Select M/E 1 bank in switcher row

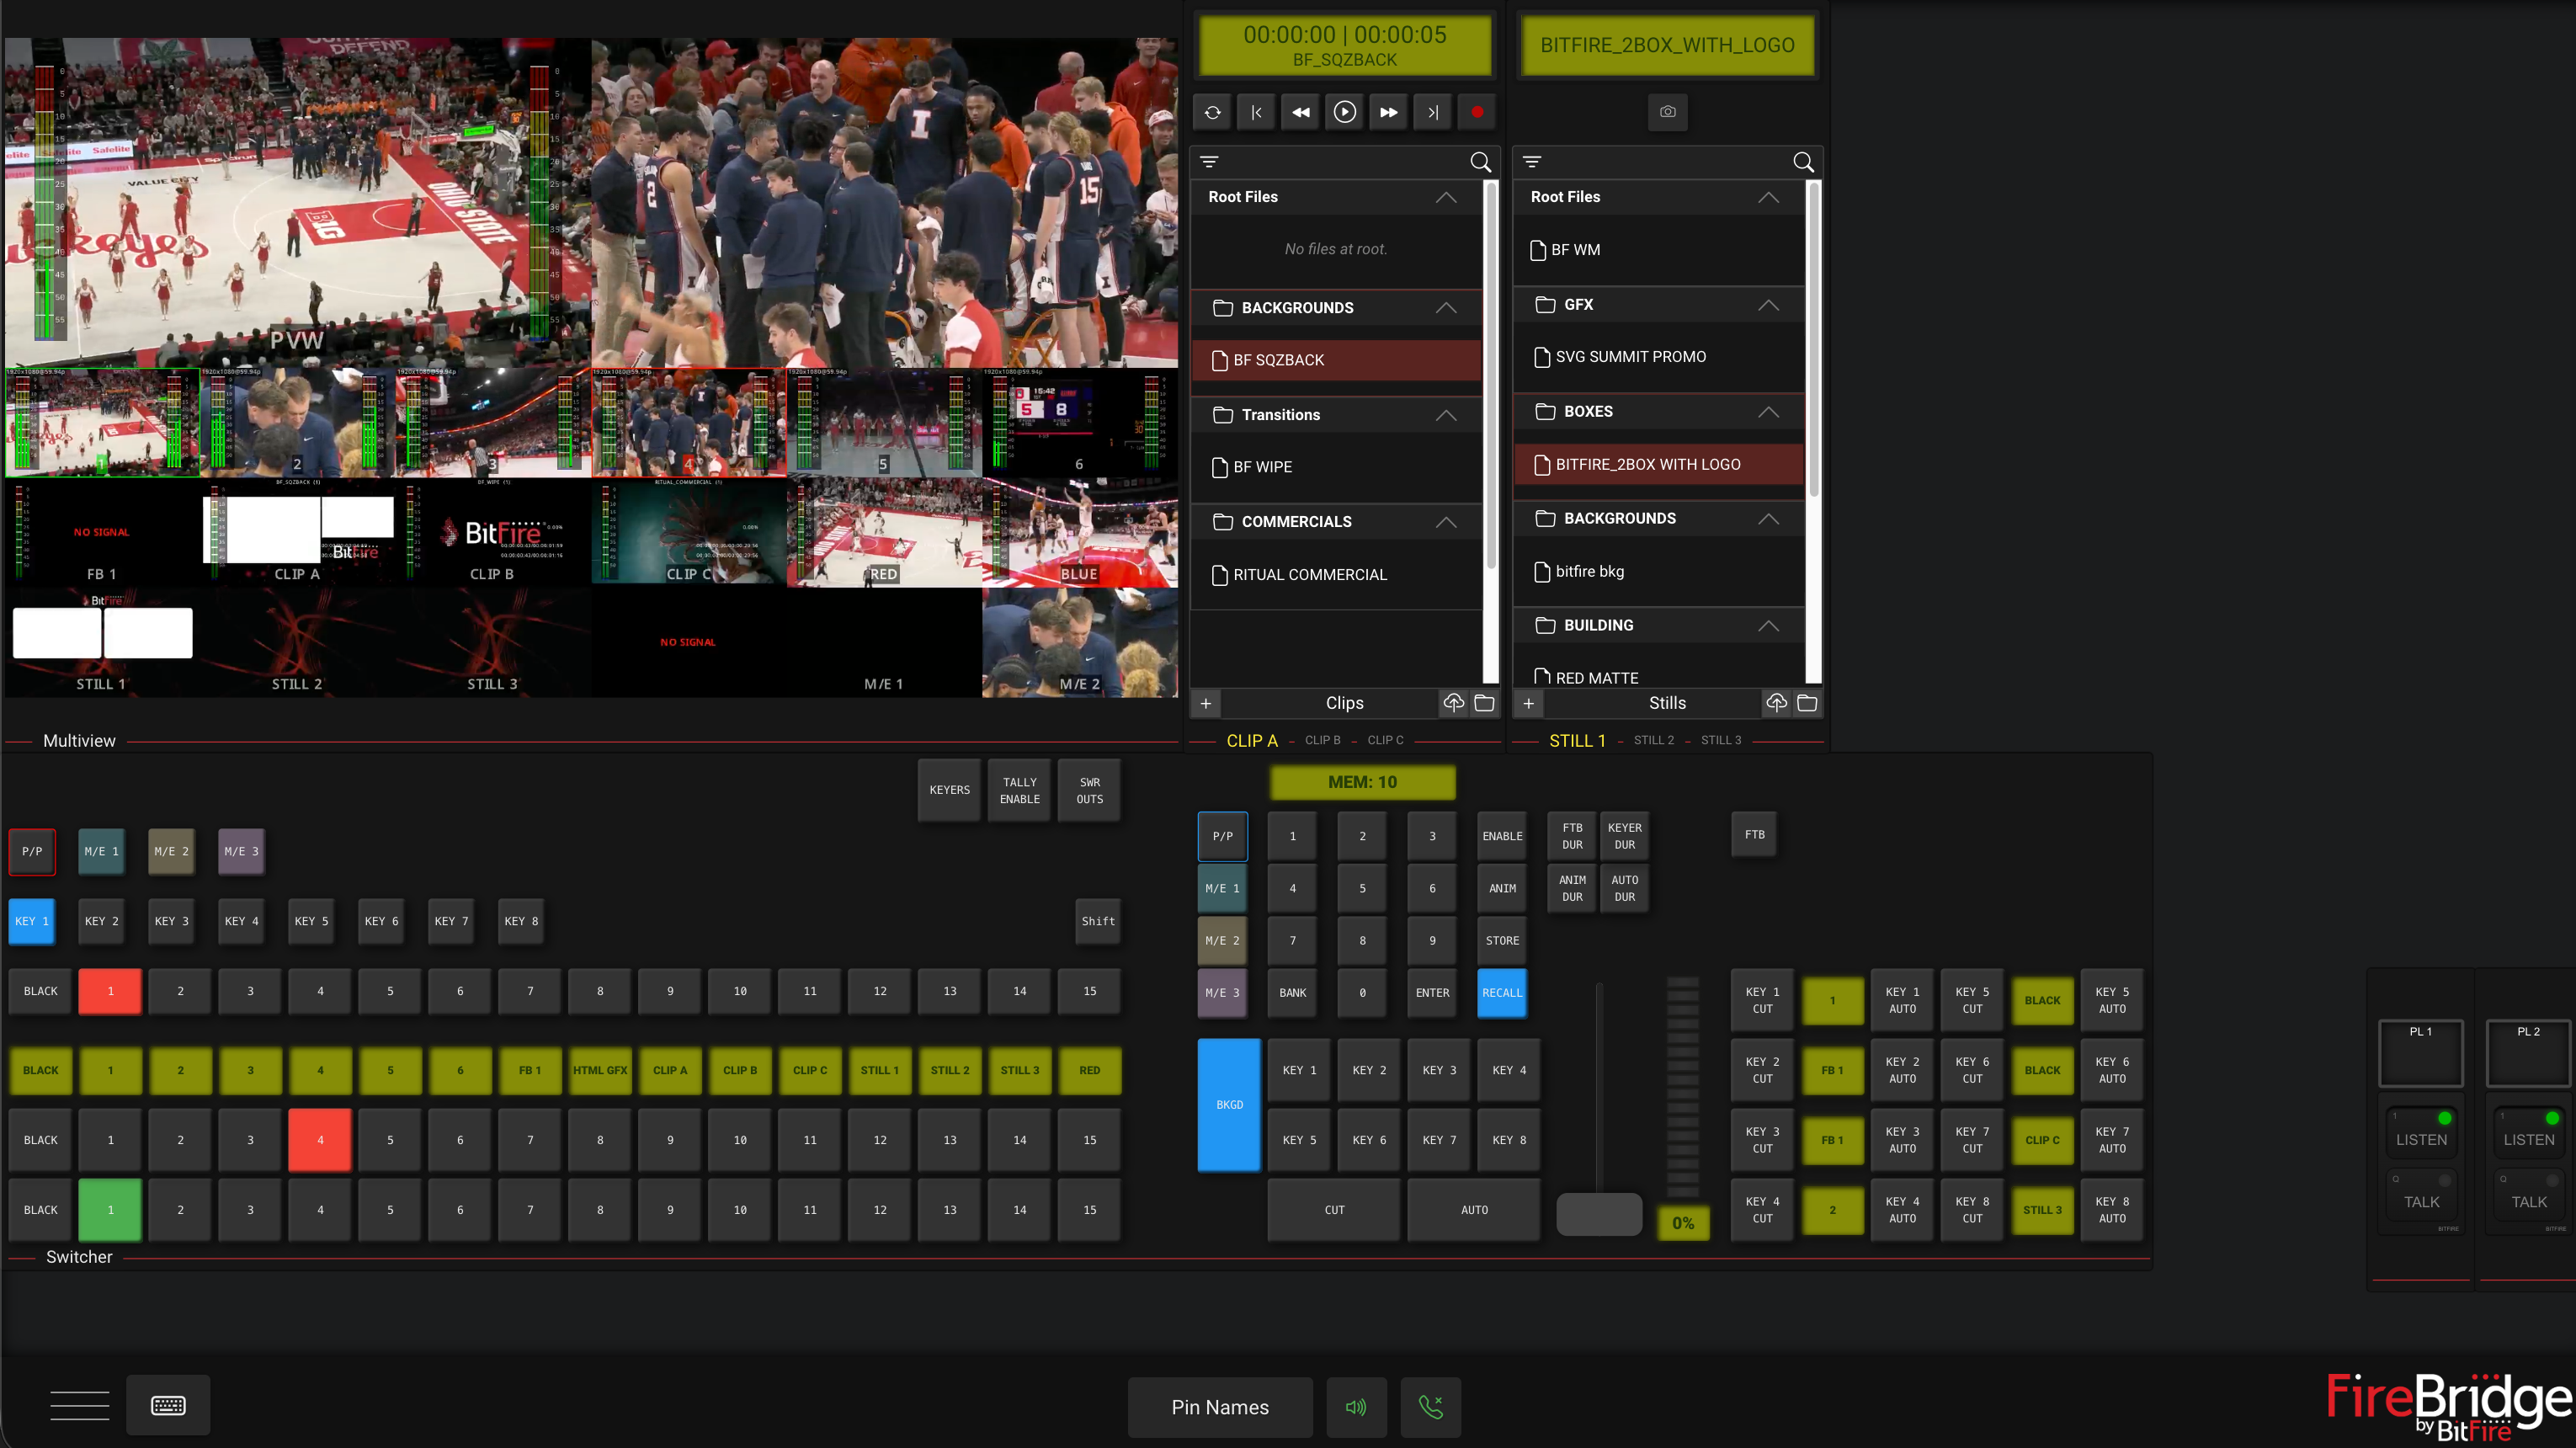tap(102, 851)
